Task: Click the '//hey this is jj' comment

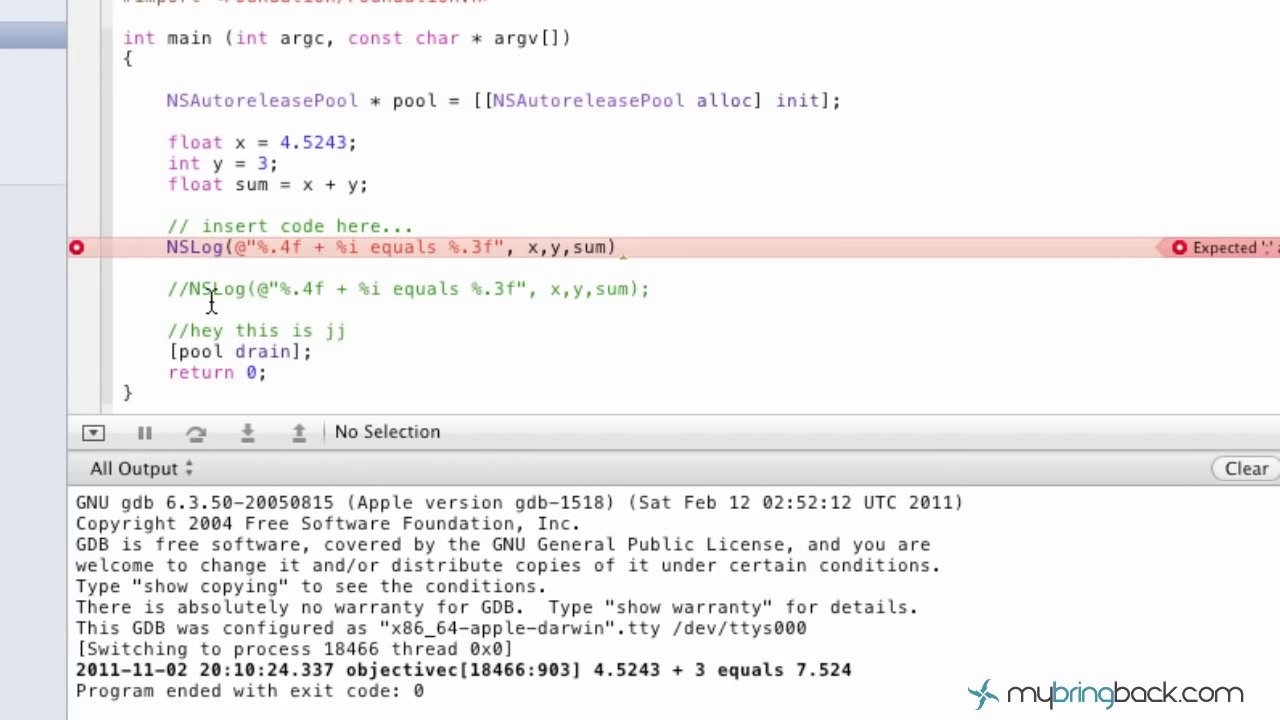Action: 257,330
